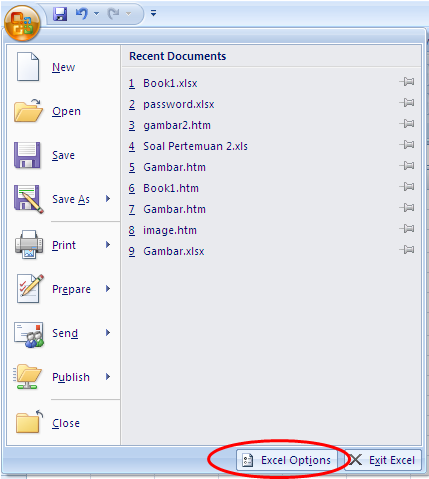Screen dimensions: 429x479
Task: Pin Gambar.xlsx to recent list
Action: [407, 250]
